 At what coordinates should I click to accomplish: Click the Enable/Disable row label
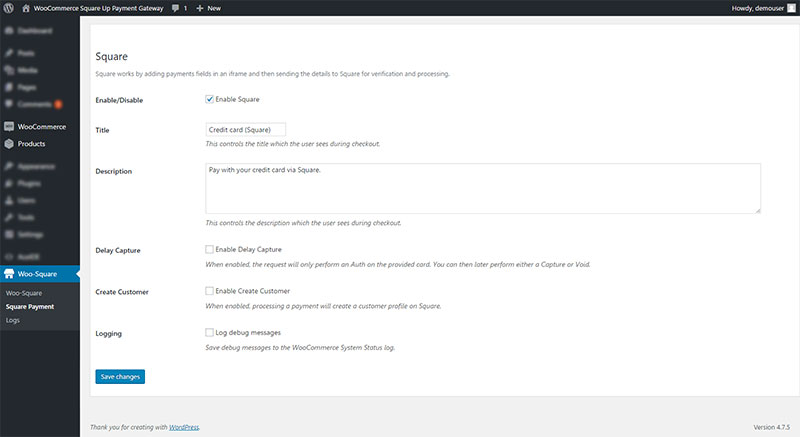pos(119,100)
